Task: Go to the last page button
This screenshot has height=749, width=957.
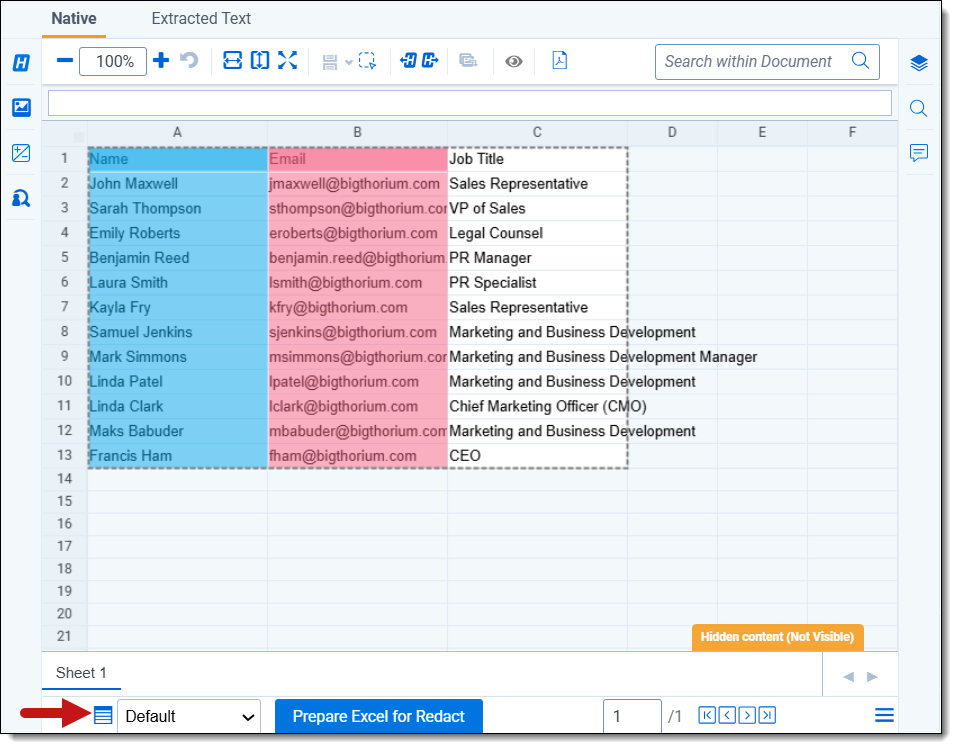Action: pos(767,716)
